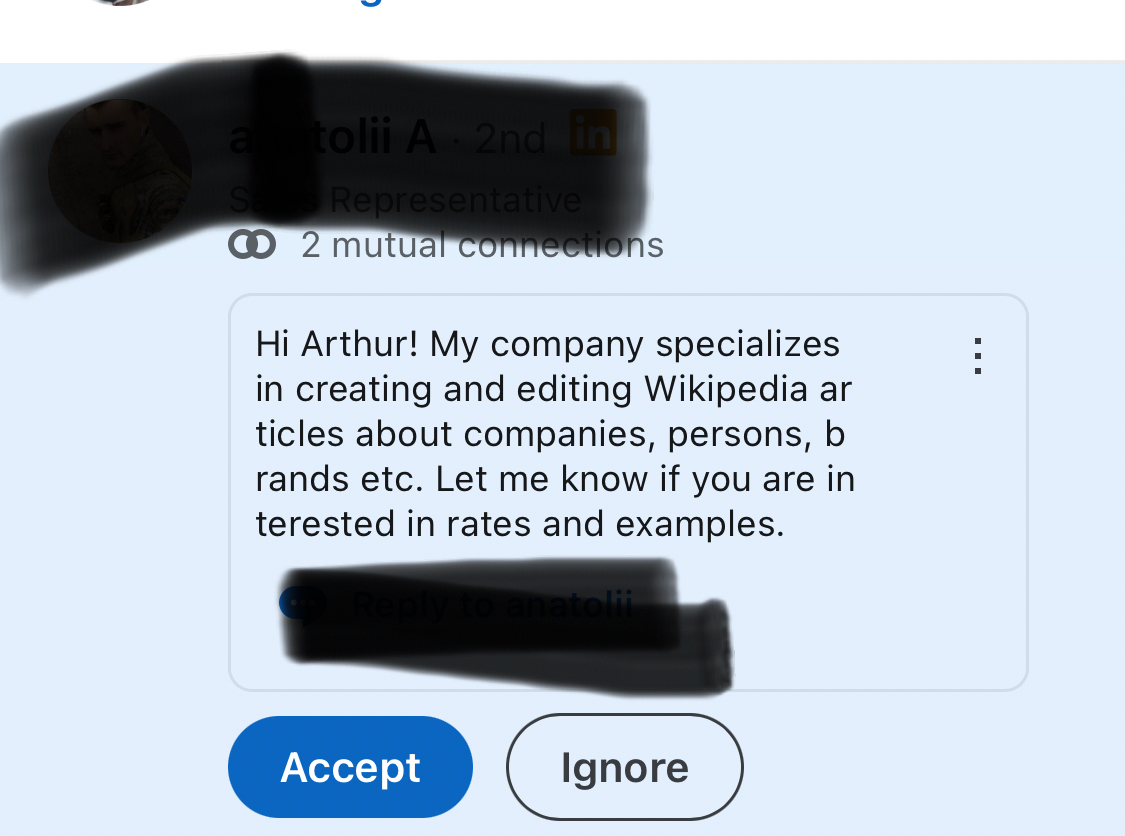Open anatolii A's profile via name

tap(332, 138)
